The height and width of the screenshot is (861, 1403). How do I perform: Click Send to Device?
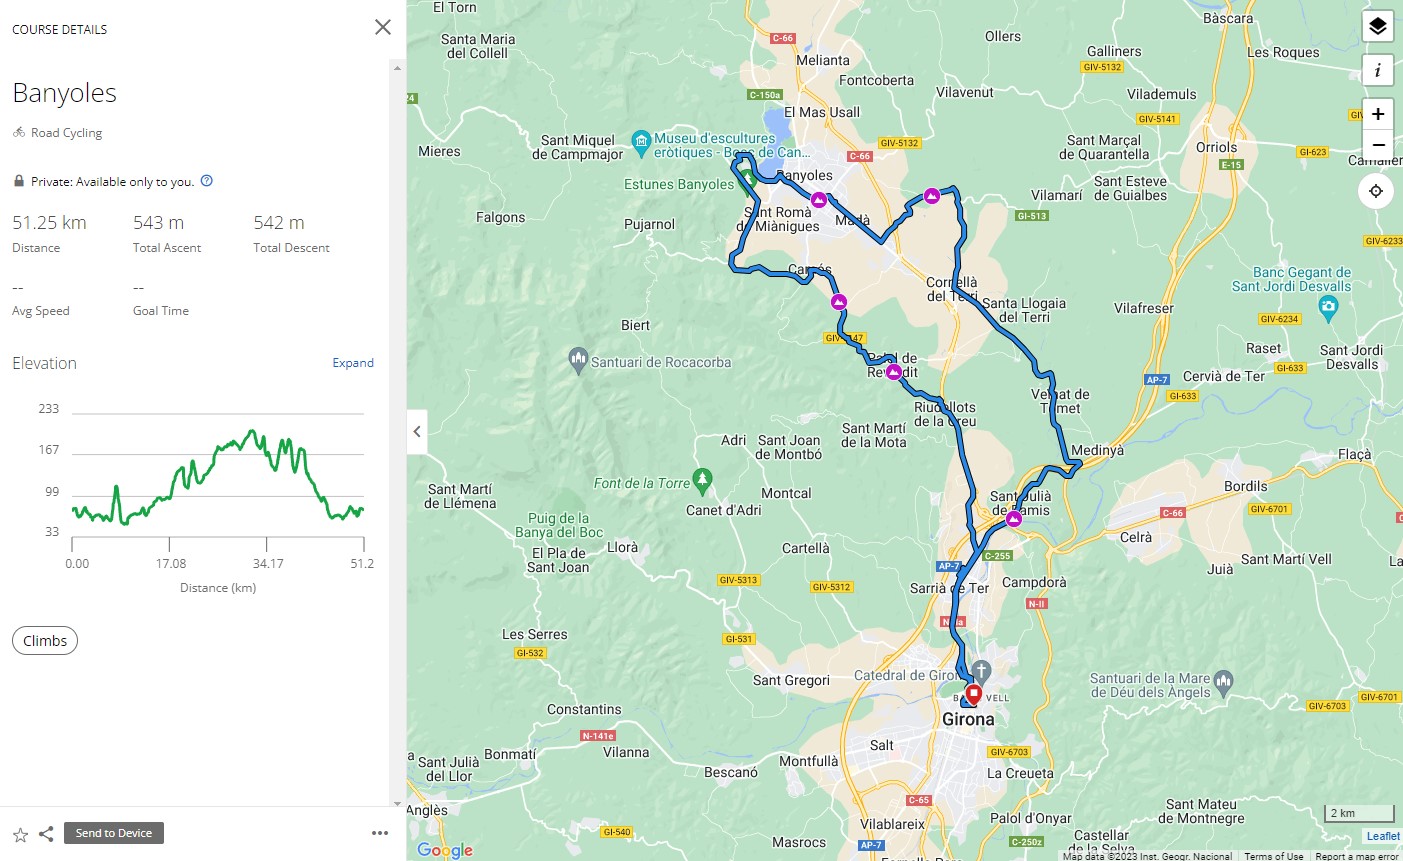coord(113,832)
